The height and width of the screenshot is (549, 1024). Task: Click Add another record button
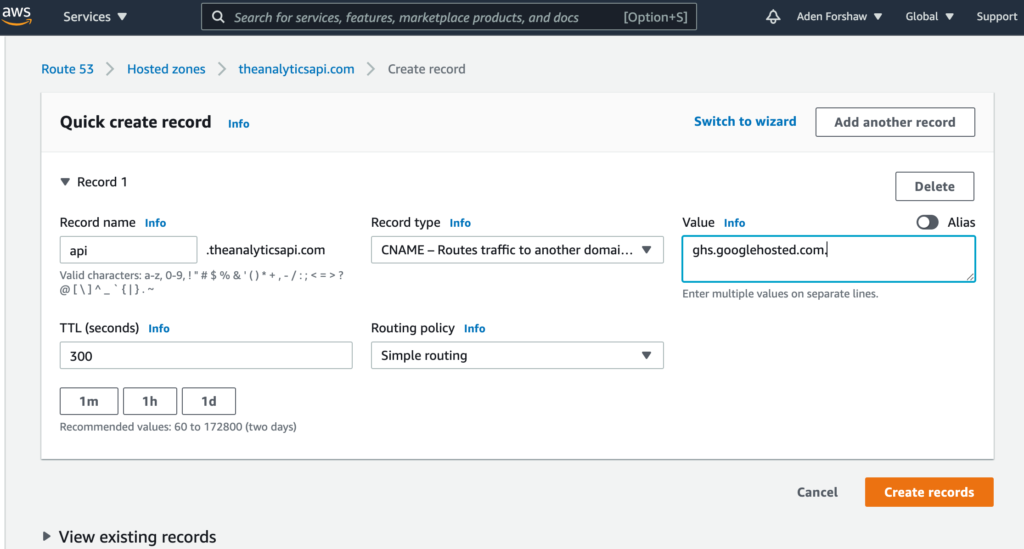(x=894, y=122)
